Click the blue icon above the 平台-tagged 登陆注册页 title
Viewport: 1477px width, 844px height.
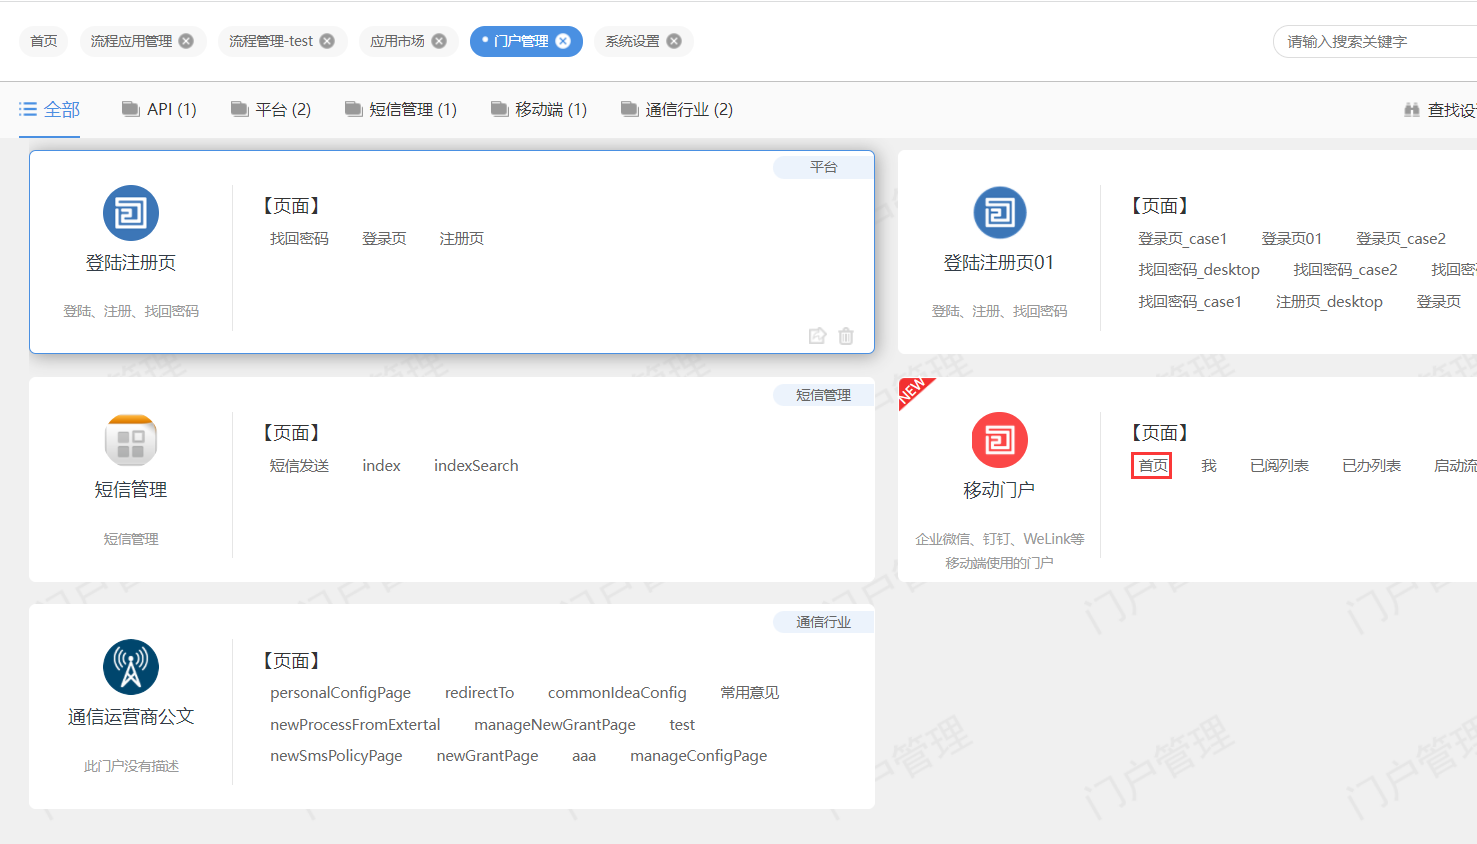[x=131, y=213]
